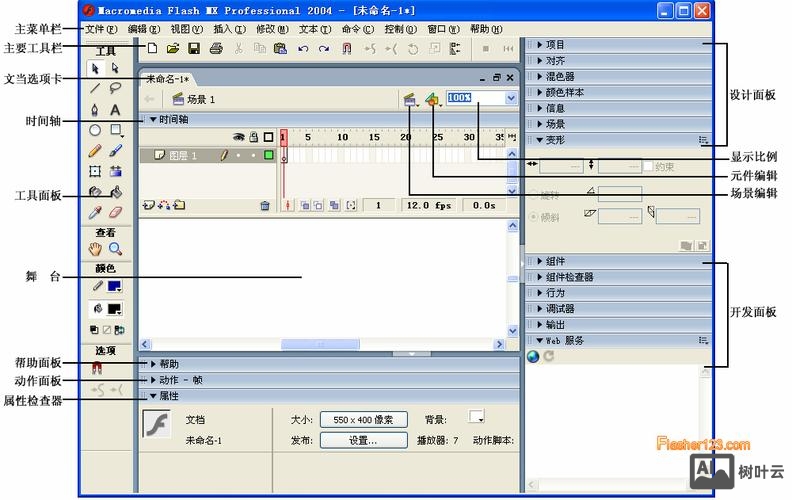792x500 pixels.
Task: Open the fill color swatch in toolbox
Action: 113,309
